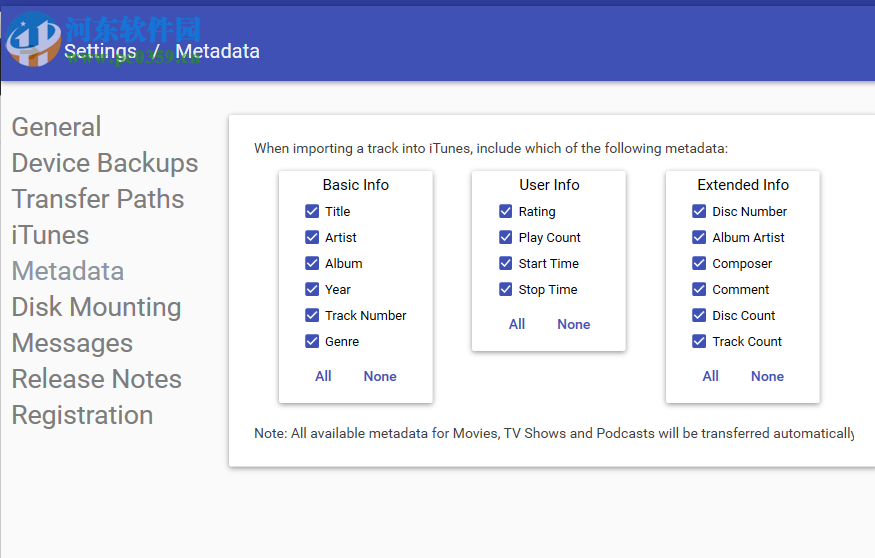Uncheck the Title checkbox
The height and width of the screenshot is (558, 875).
point(312,212)
